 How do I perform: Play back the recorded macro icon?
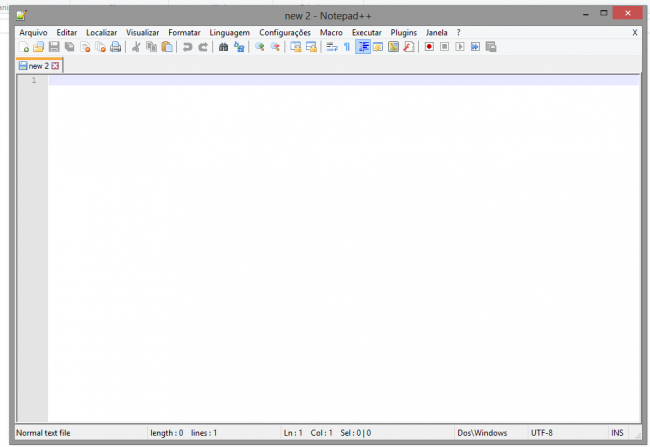pos(460,47)
